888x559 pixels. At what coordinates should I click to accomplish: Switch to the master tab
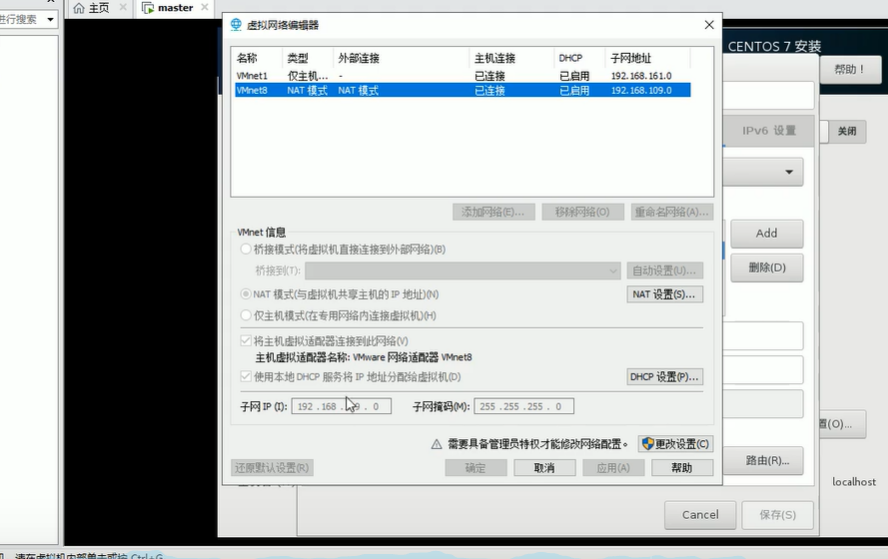(174, 8)
